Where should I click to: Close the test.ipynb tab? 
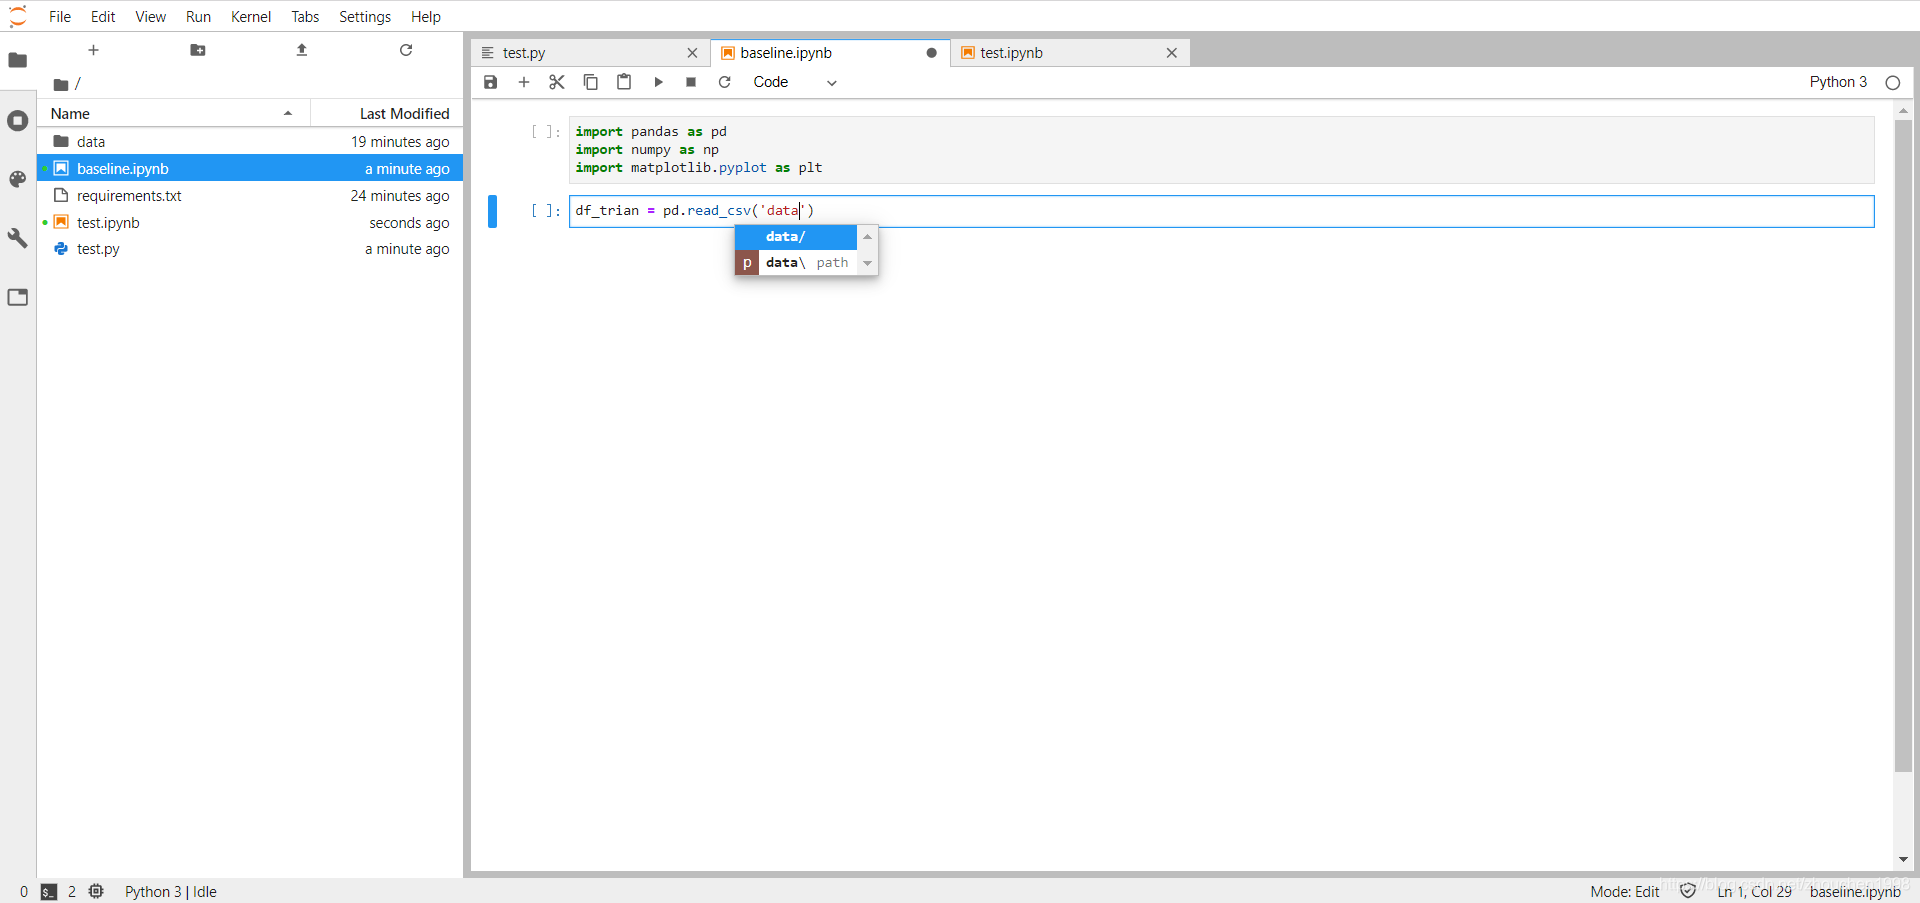point(1172,53)
